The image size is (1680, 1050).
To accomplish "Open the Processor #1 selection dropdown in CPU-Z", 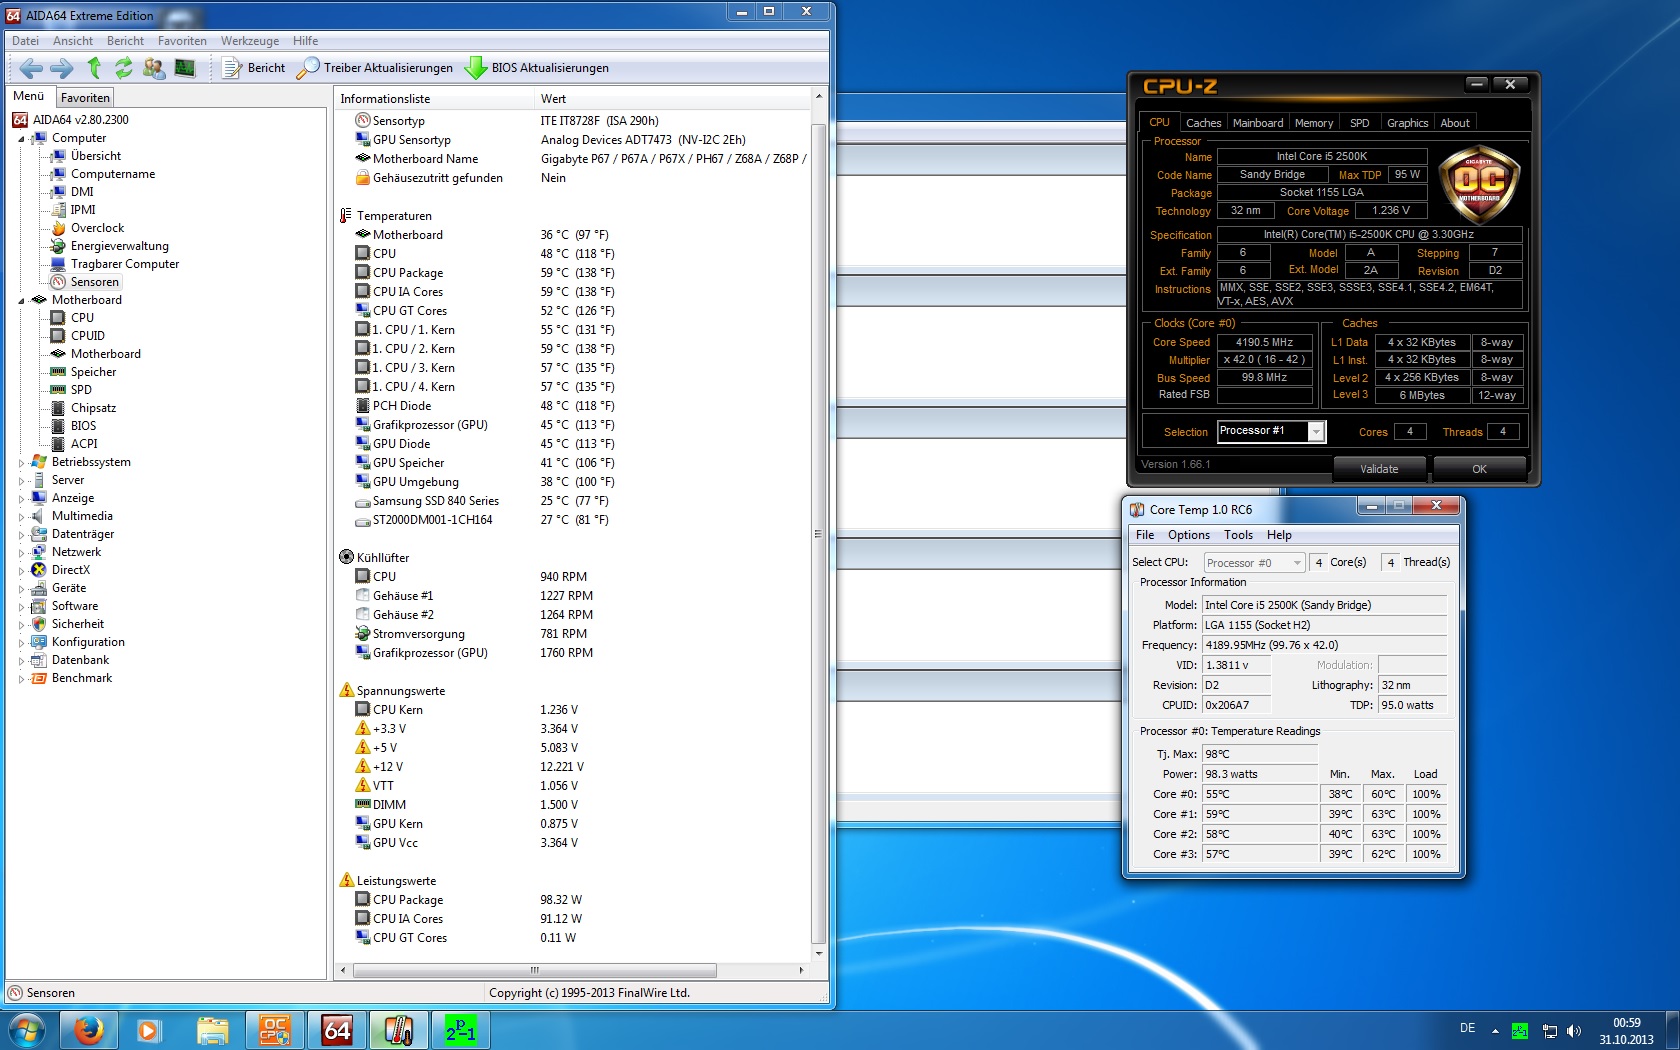I will coord(1316,432).
